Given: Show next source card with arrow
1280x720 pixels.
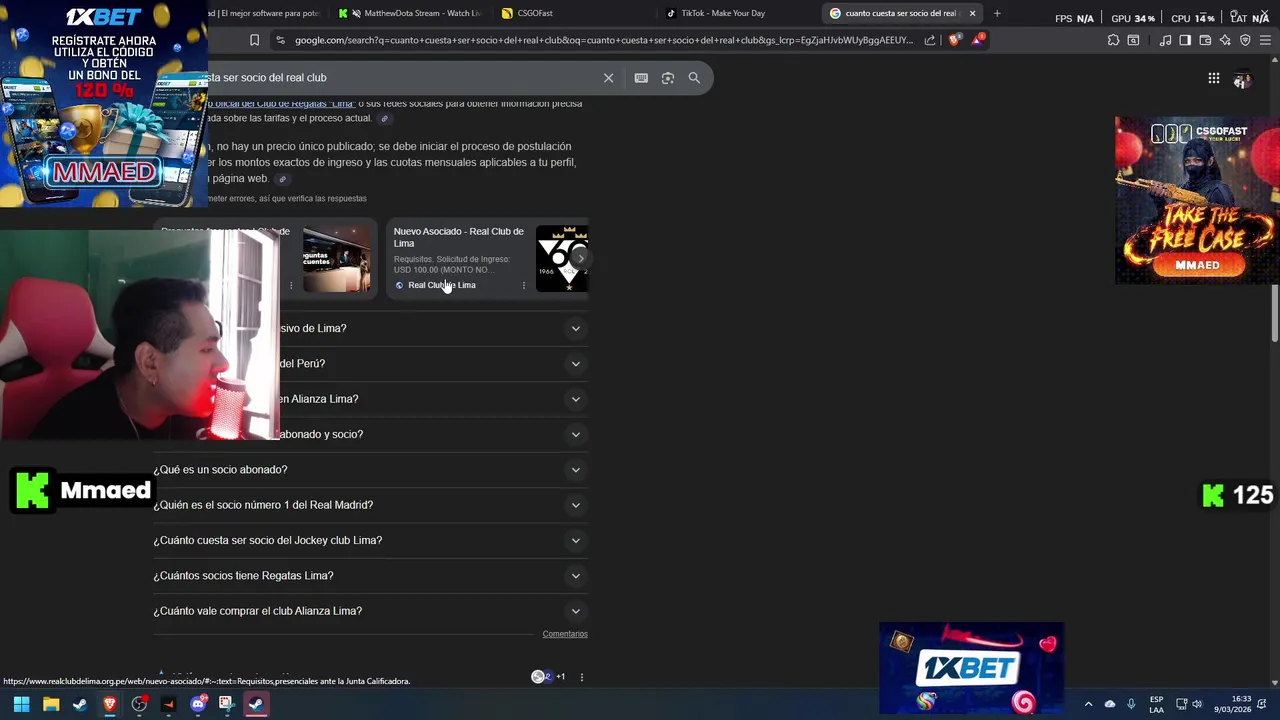Looking at the screenshot, I should pos(580,258).
